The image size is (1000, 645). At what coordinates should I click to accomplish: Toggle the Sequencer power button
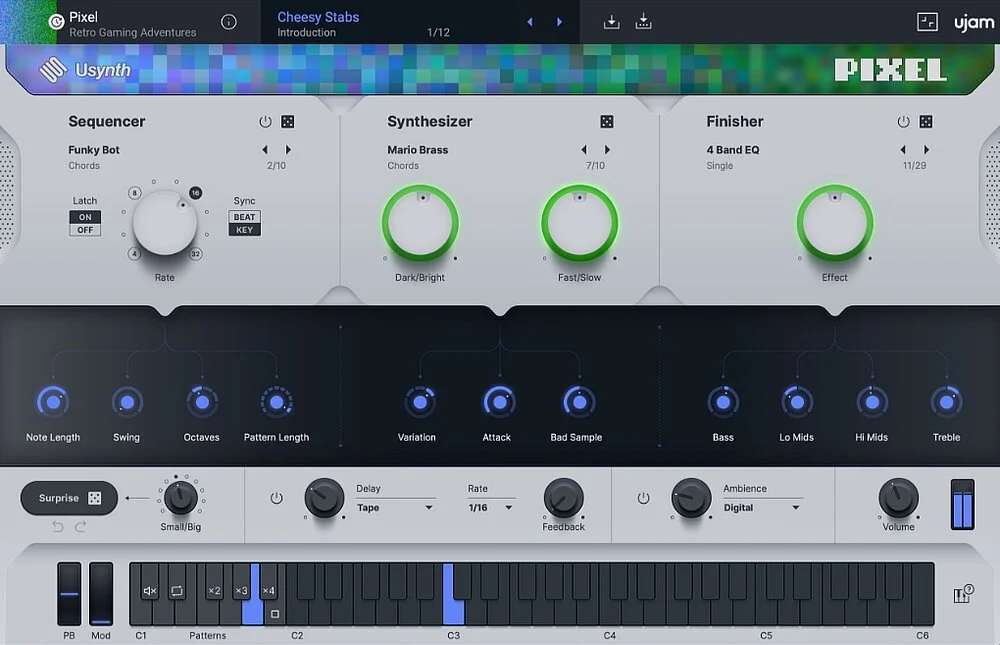pos(265,122)
